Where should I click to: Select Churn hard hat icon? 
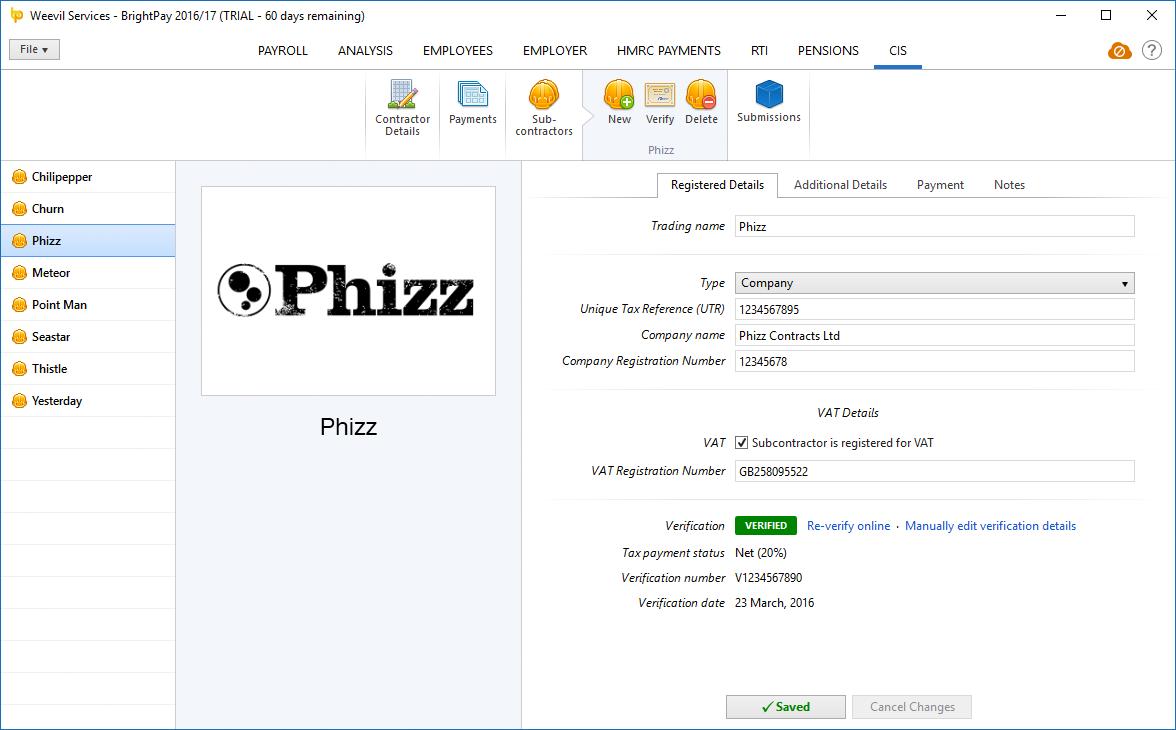point(20,209)
